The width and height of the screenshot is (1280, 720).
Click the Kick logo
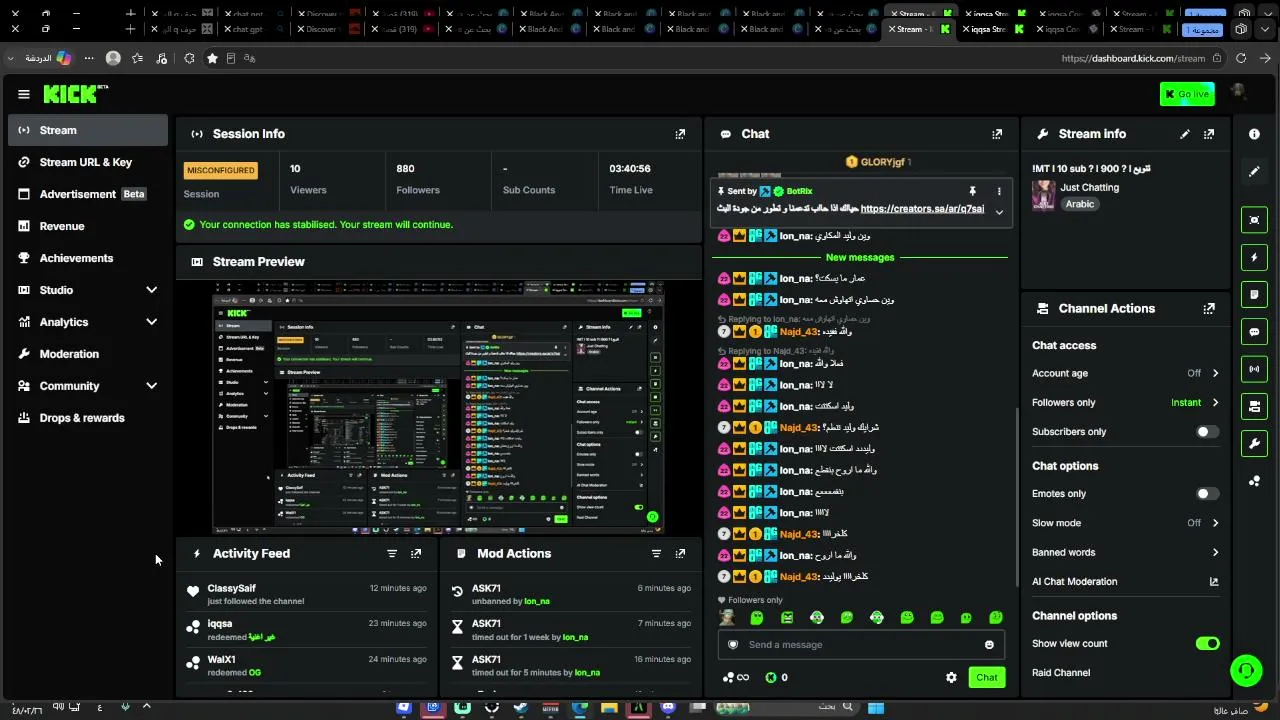click(75, 94)
